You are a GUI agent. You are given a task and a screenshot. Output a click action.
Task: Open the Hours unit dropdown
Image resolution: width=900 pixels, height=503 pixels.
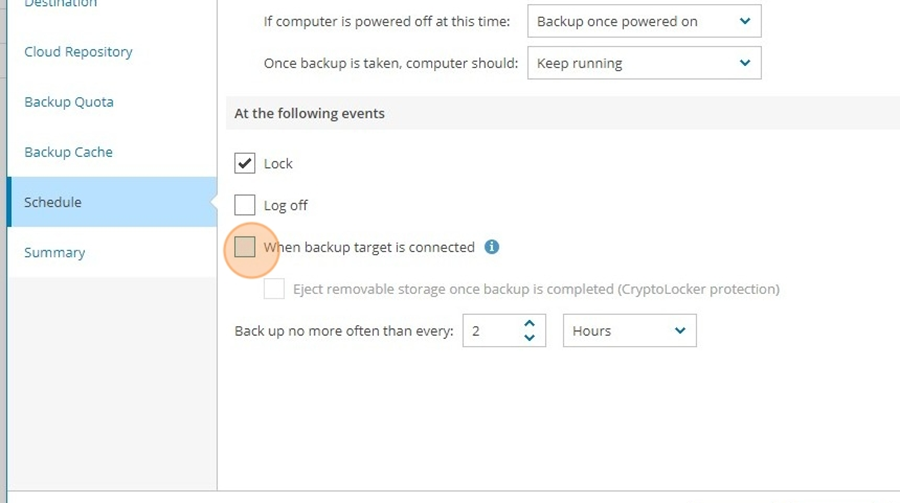pyautogui.click(x=630, y=331)
